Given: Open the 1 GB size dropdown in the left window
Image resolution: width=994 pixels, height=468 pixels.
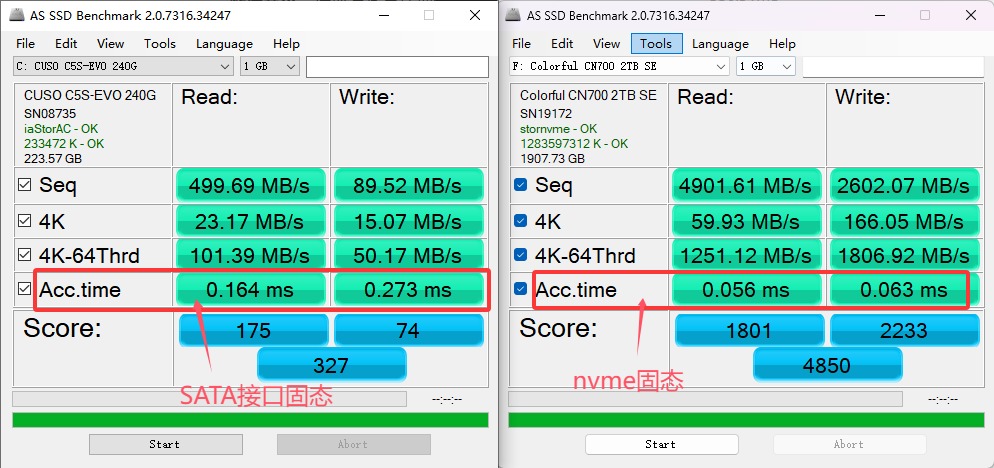Looking at the screenshot, I should click(270, 66).
